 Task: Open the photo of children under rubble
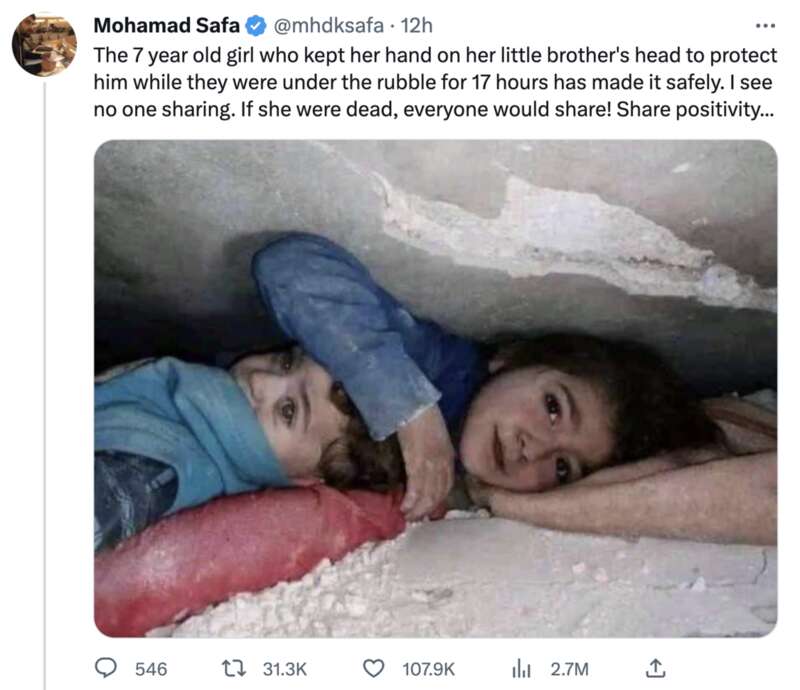435,388
